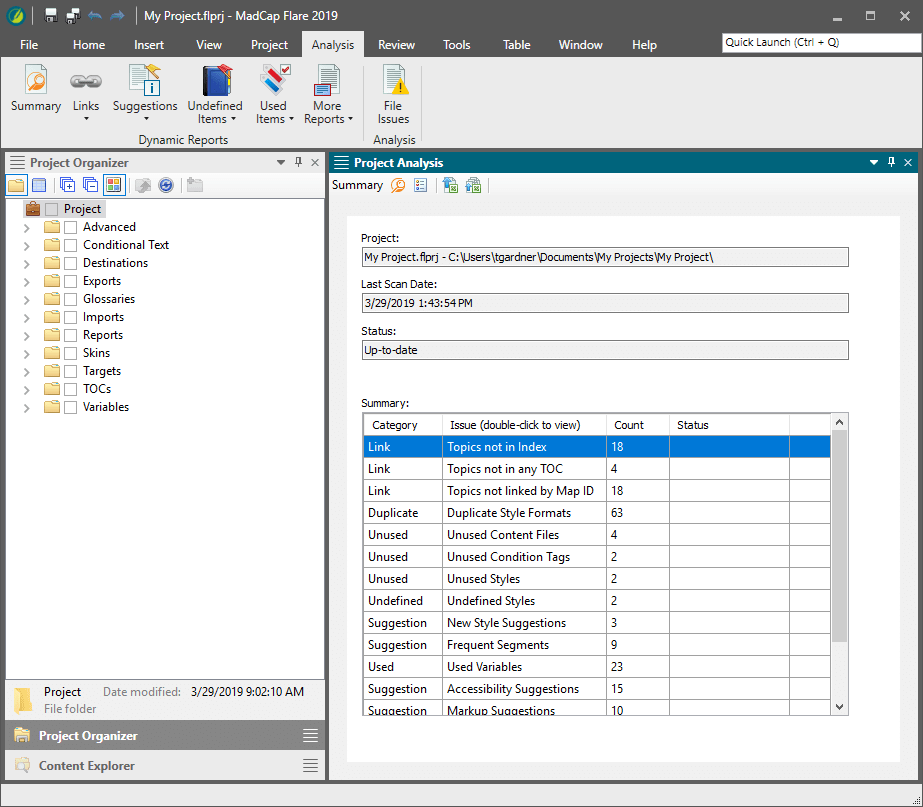Image resolution: width=923 pixels, height=807 pixels.
Task: Open the Content Explorer pane
Action: click(165, 765)
